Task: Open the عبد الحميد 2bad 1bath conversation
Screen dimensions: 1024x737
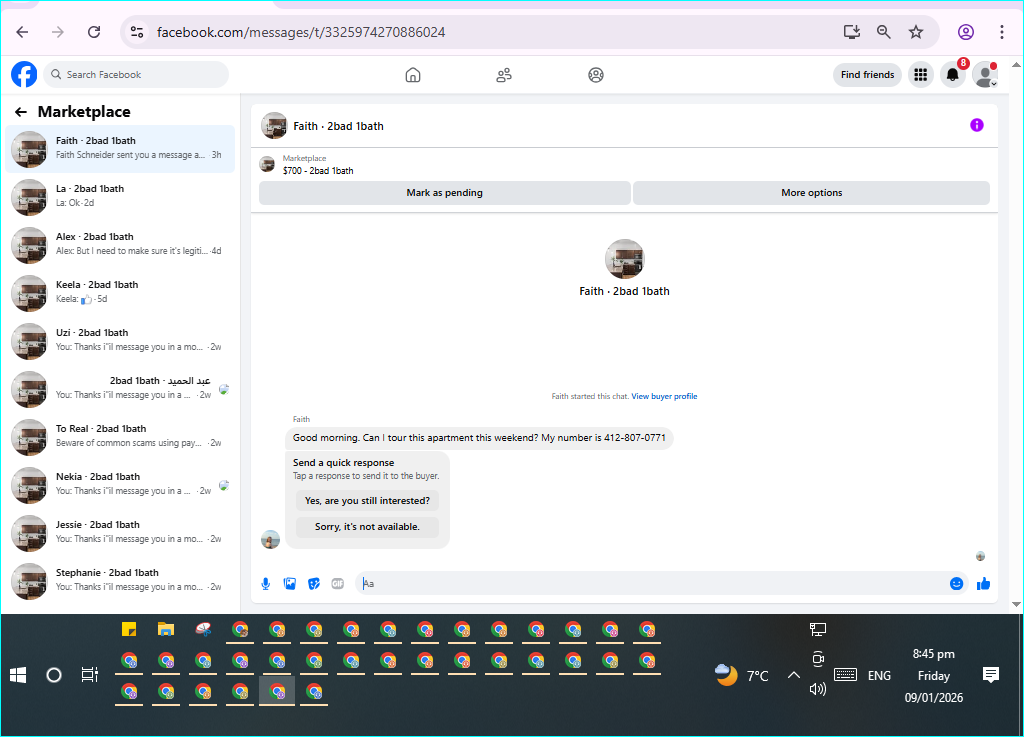Action: (120, 389)
